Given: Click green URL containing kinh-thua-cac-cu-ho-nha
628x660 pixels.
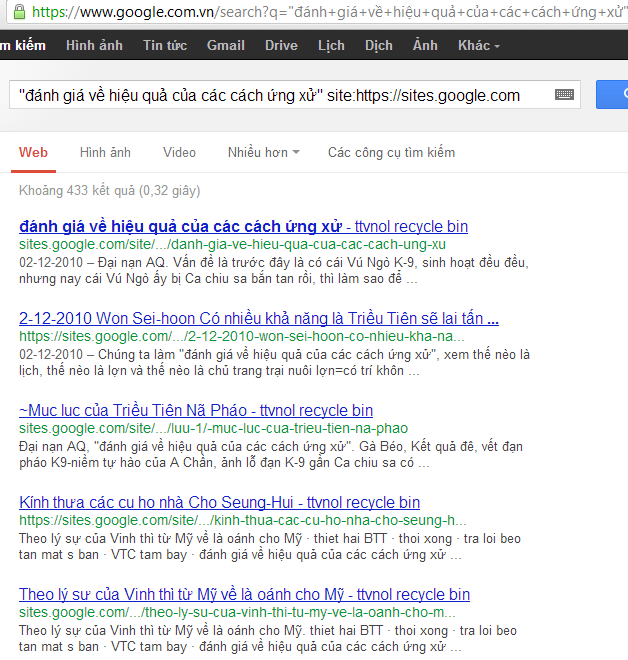Looking at the screenshot, I should click(243, 520).
